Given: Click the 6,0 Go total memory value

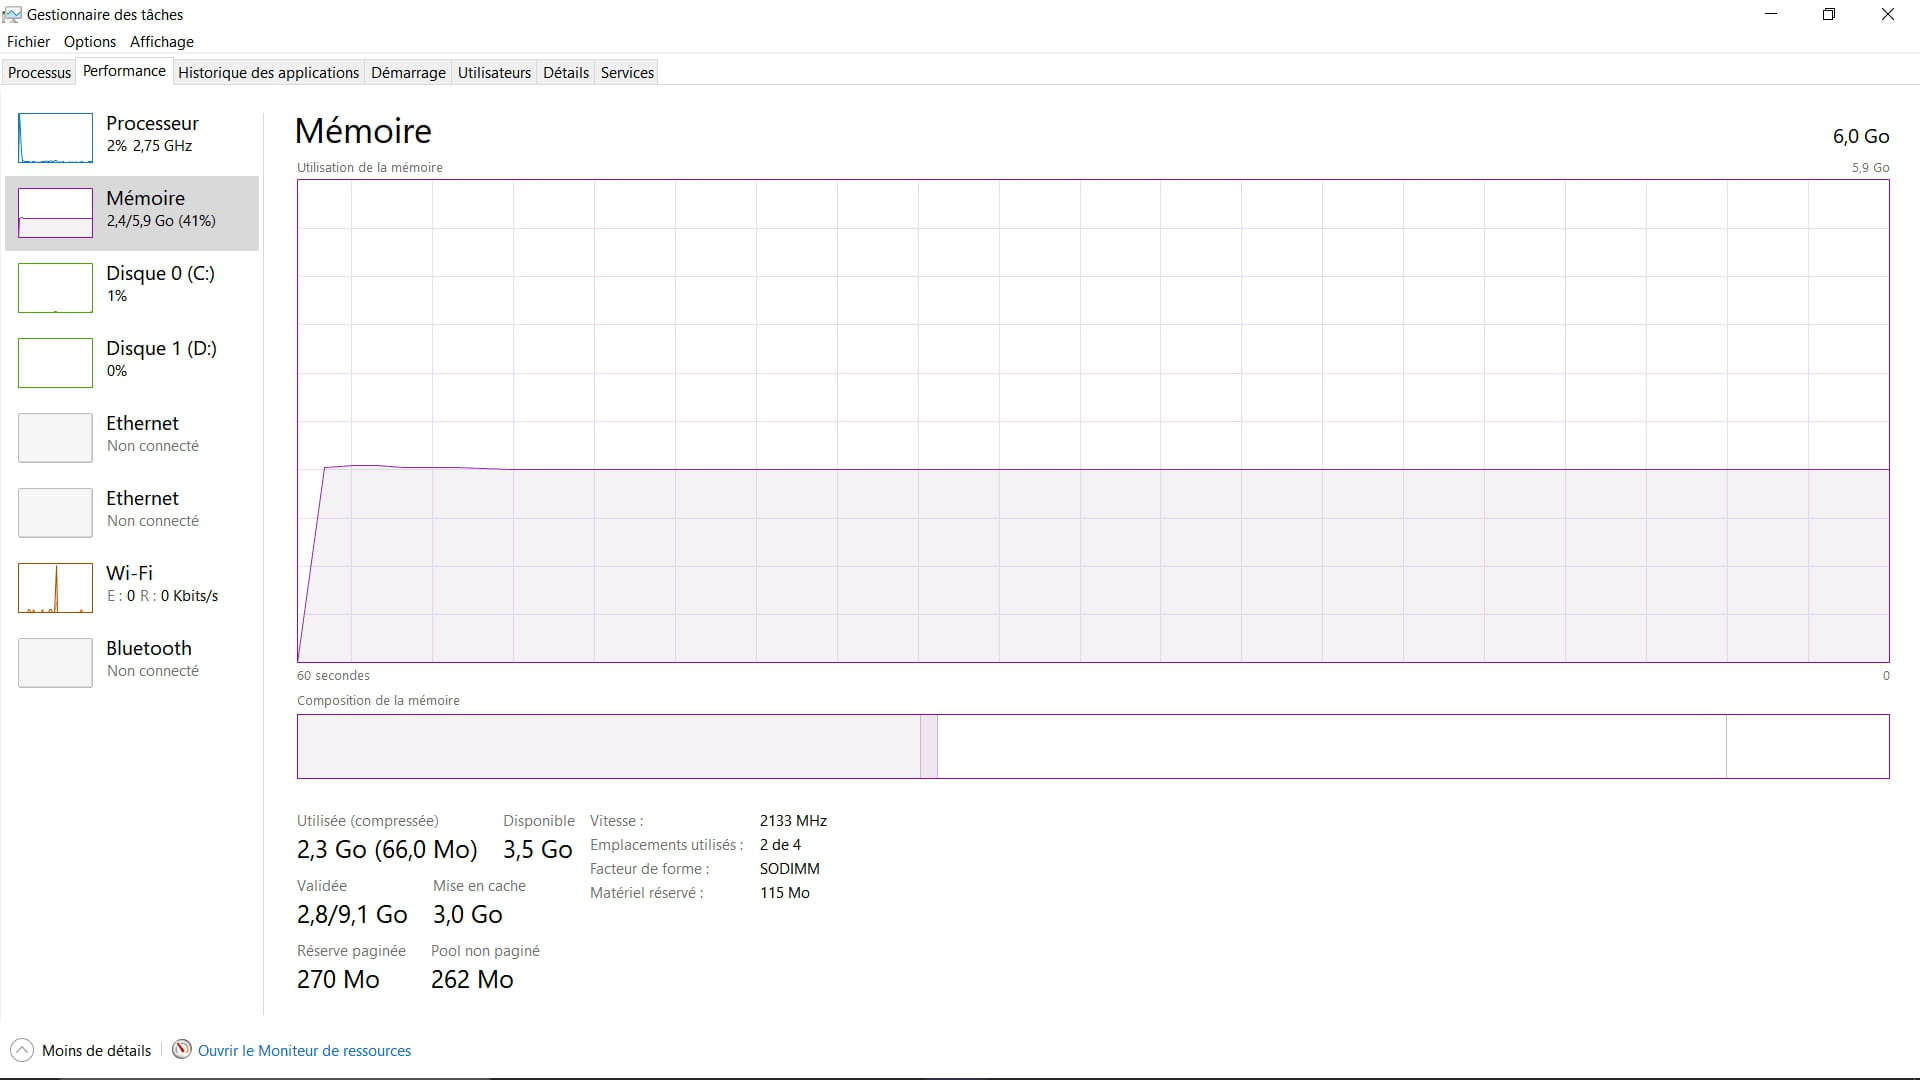Looking at the screenshot, I should click(1860, 137).
